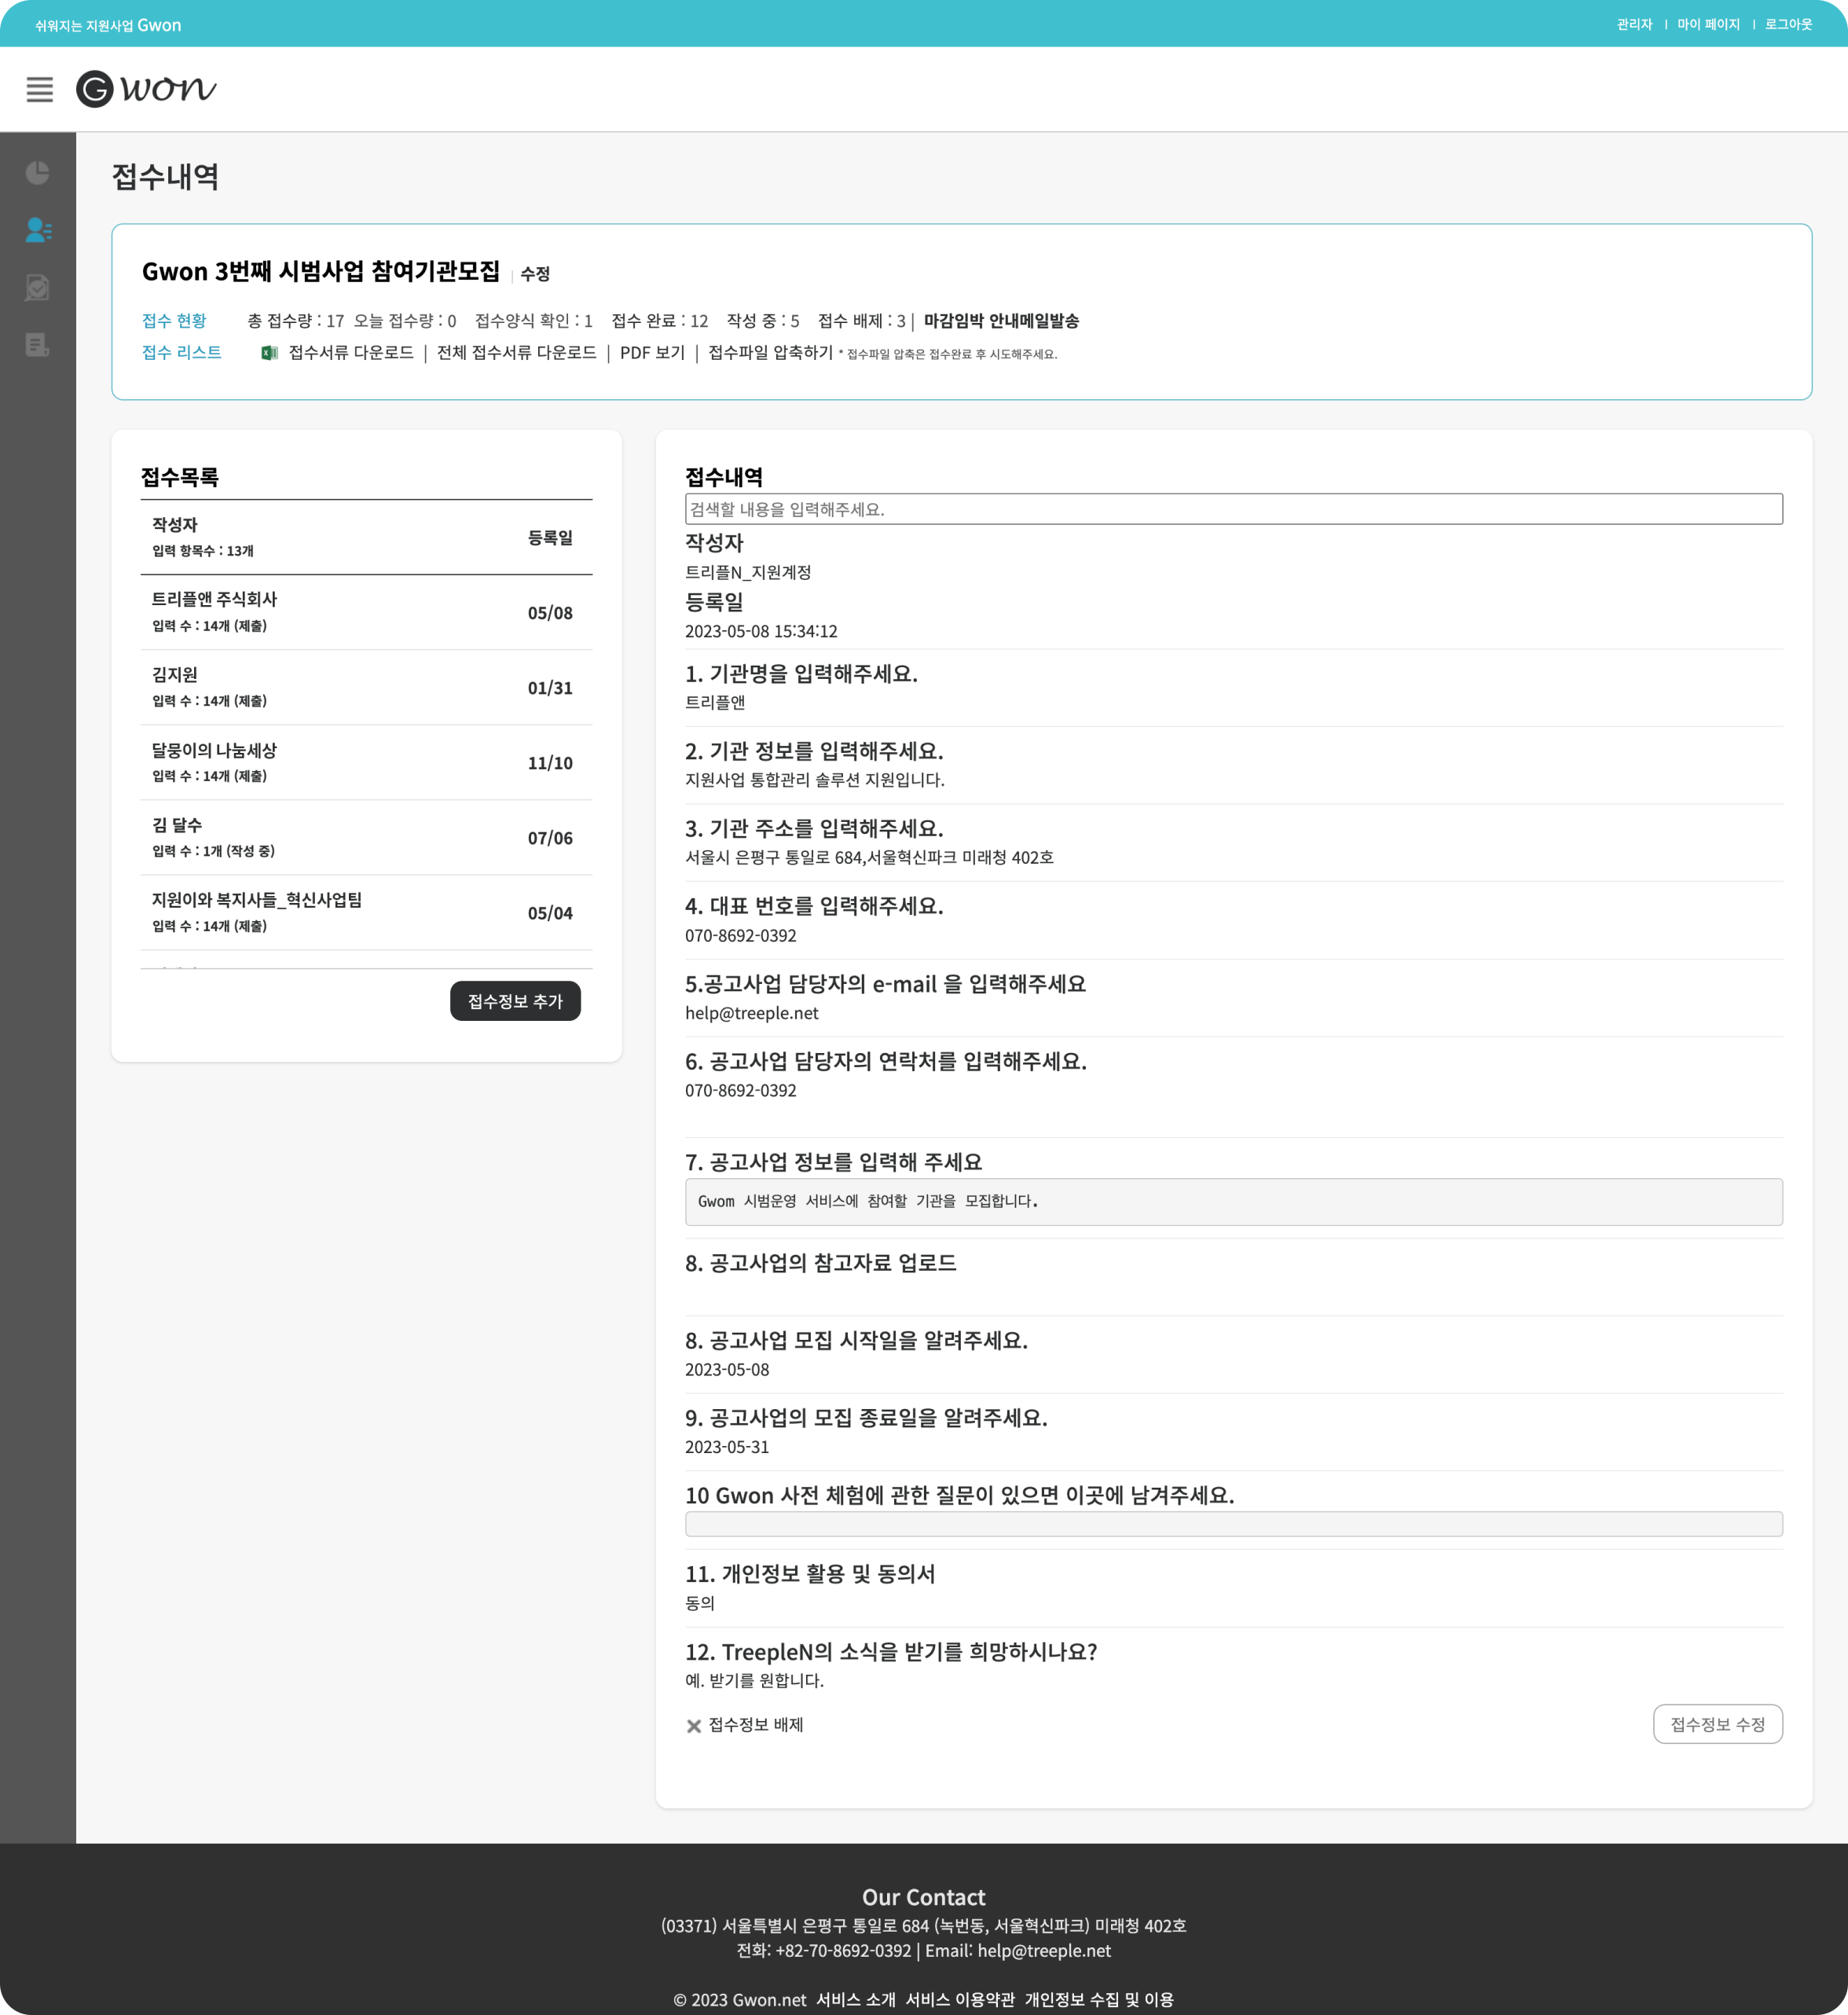1848x2015 pixels.
Task: Select the 김 달수 entry (작성 중)
Action: [x=366, y=837]
